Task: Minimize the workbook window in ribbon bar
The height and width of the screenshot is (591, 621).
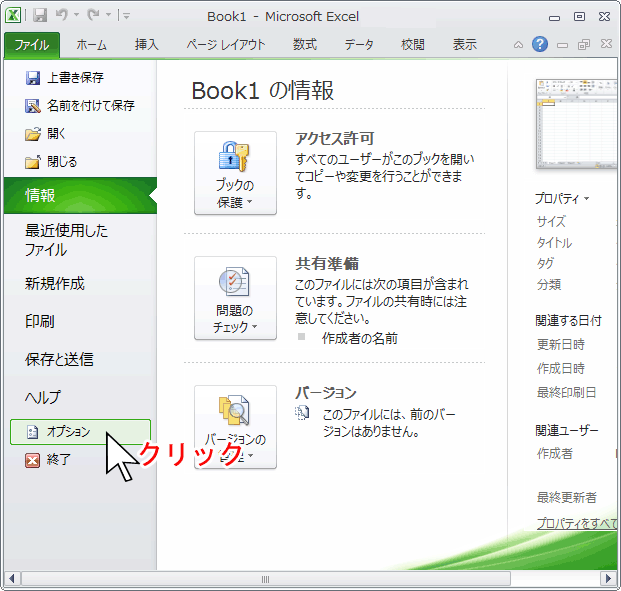Action: (x=562, y=45)
